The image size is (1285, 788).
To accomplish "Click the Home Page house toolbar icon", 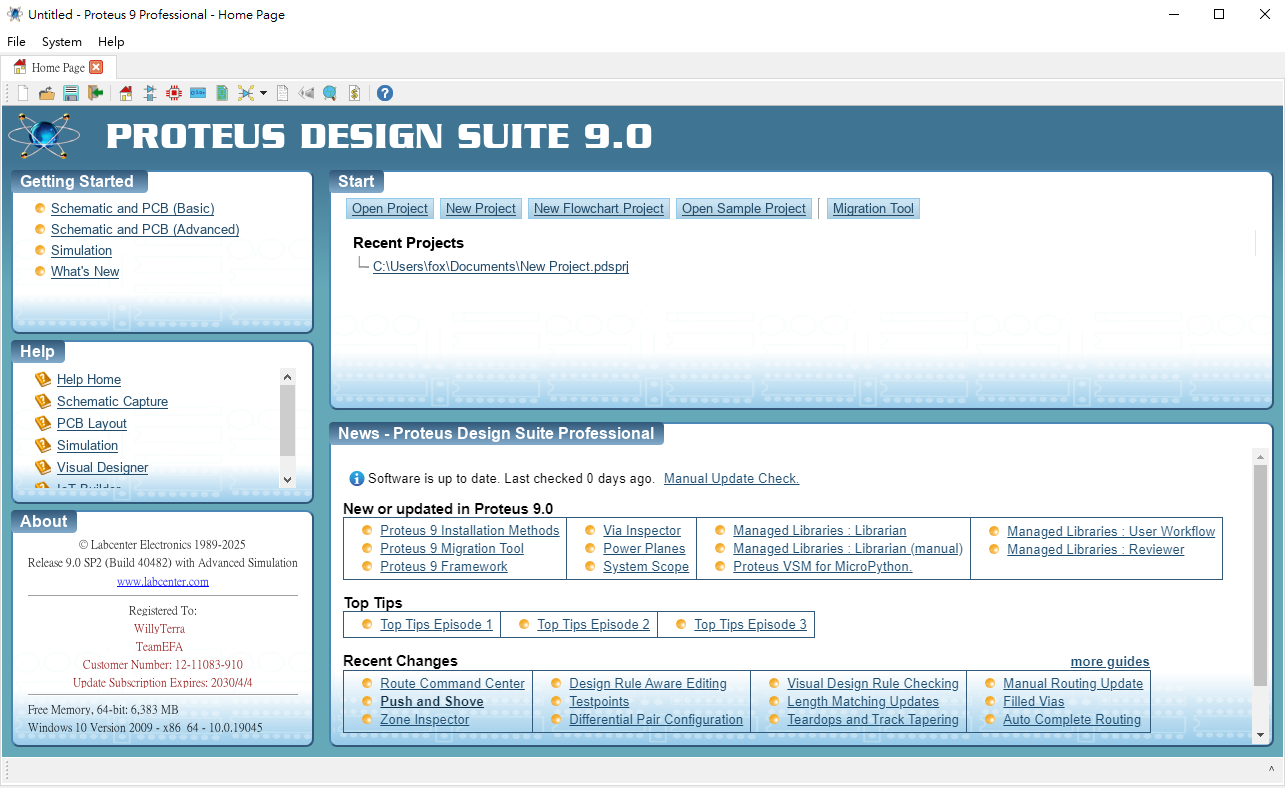I will tap(126, 93).
